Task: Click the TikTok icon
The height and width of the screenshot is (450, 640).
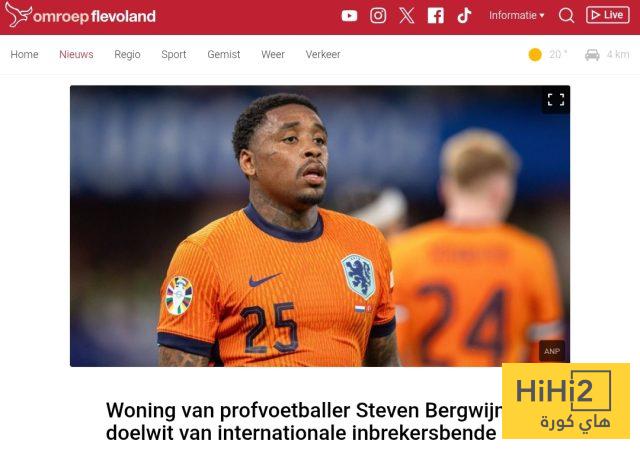Action: click(464, 16)
